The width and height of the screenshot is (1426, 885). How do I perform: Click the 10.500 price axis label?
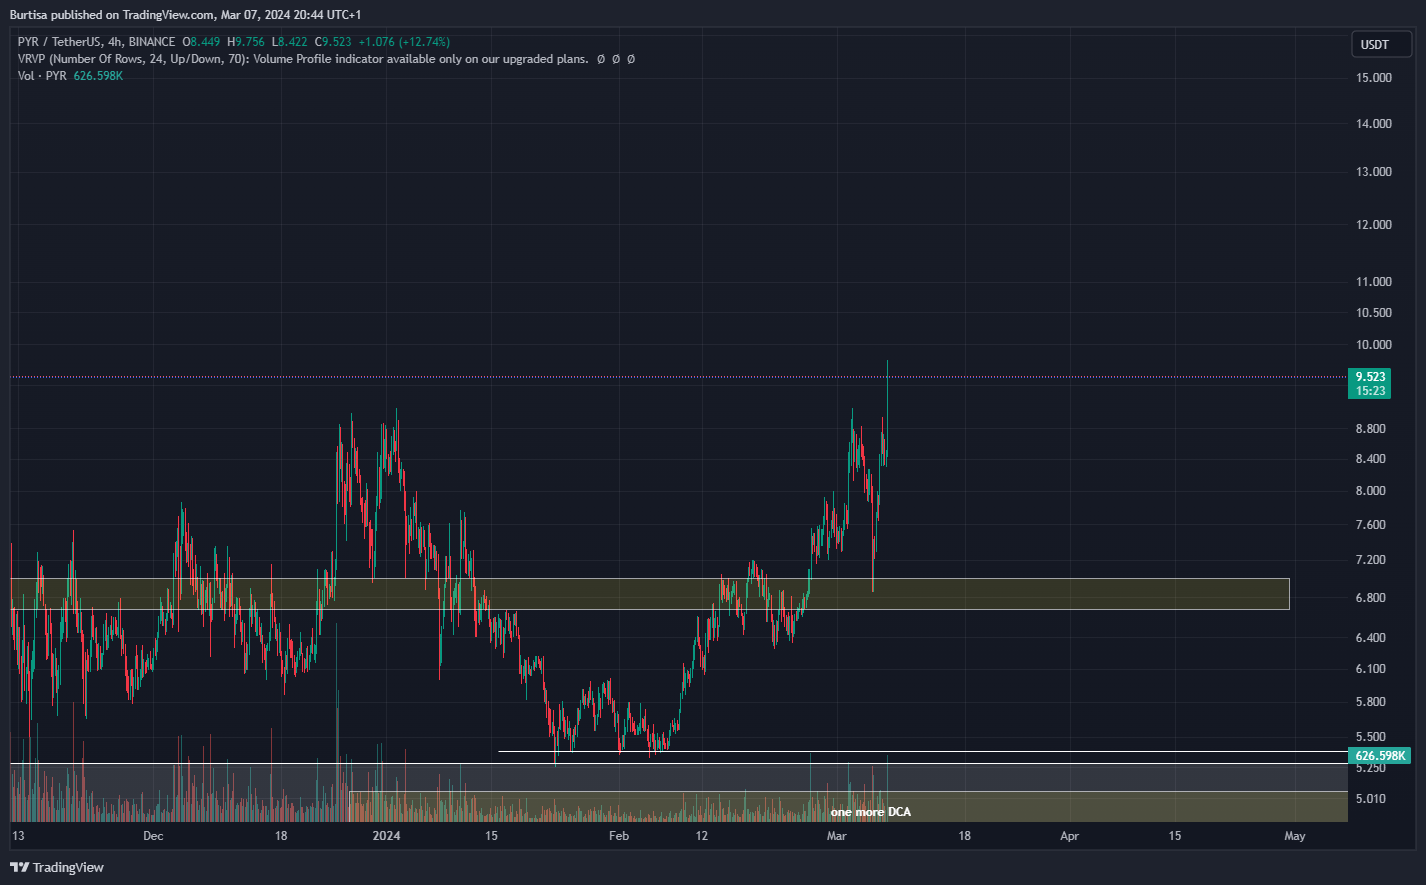point(1374,313)
